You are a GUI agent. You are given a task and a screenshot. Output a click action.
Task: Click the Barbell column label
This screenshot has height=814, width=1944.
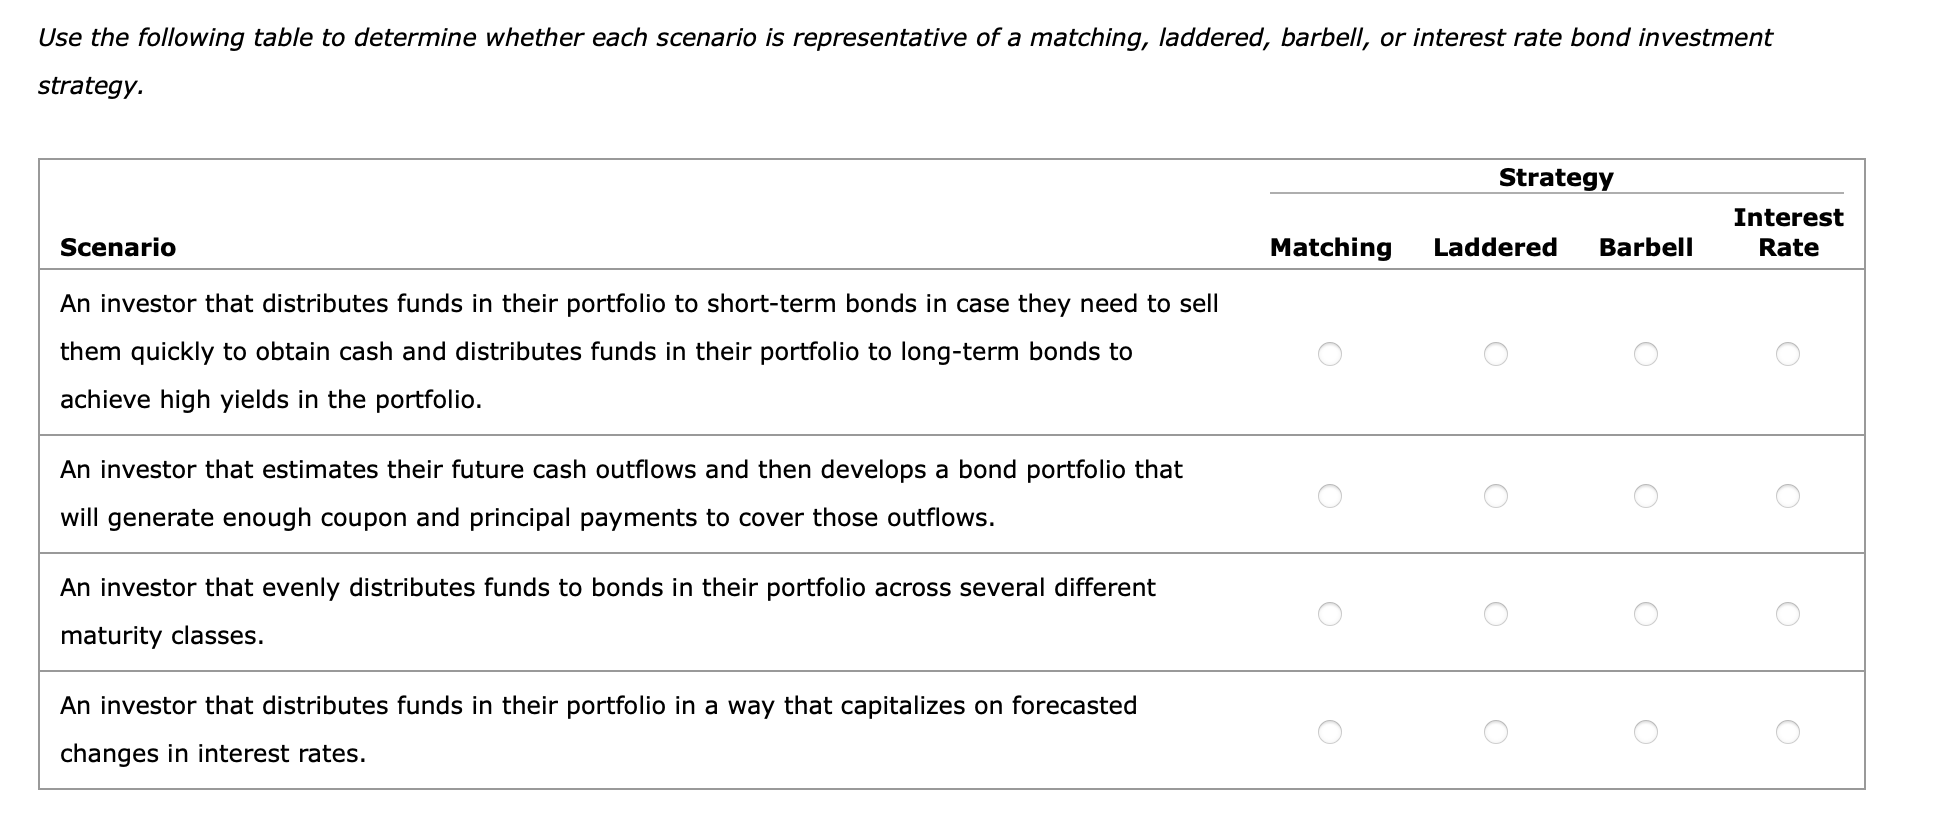click(1645, 247)
